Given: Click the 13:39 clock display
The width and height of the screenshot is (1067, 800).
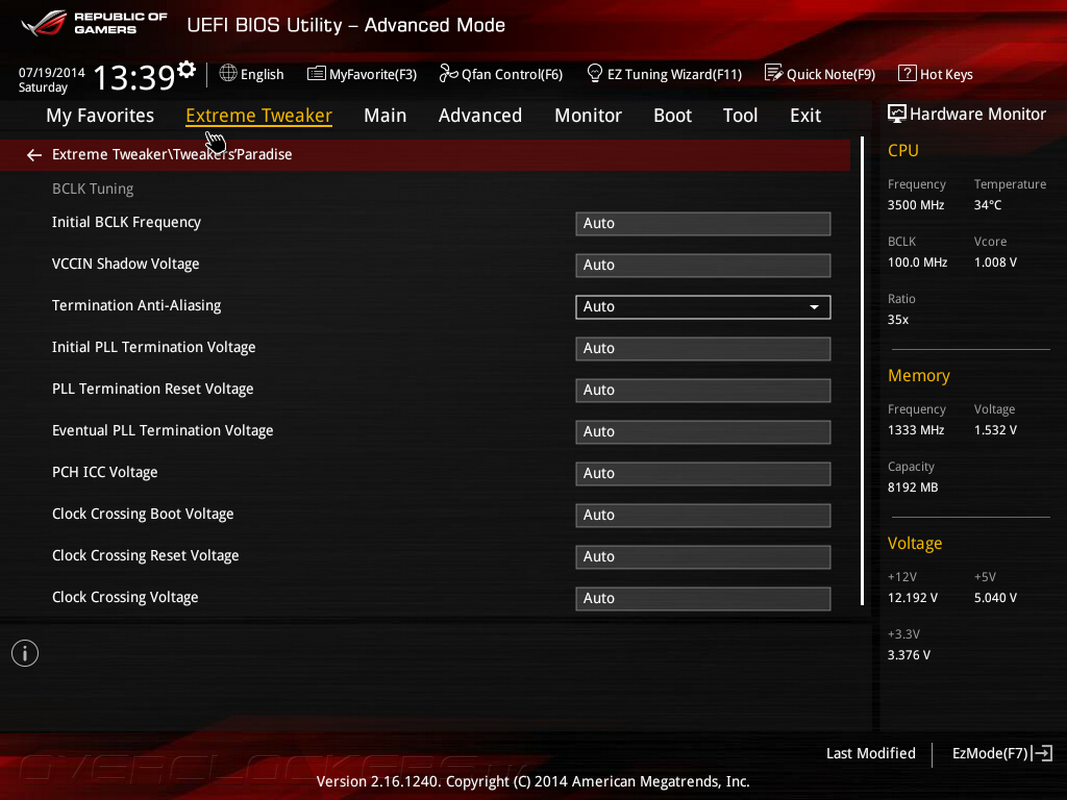Looking at the screenshot, I should coord(134,78).
